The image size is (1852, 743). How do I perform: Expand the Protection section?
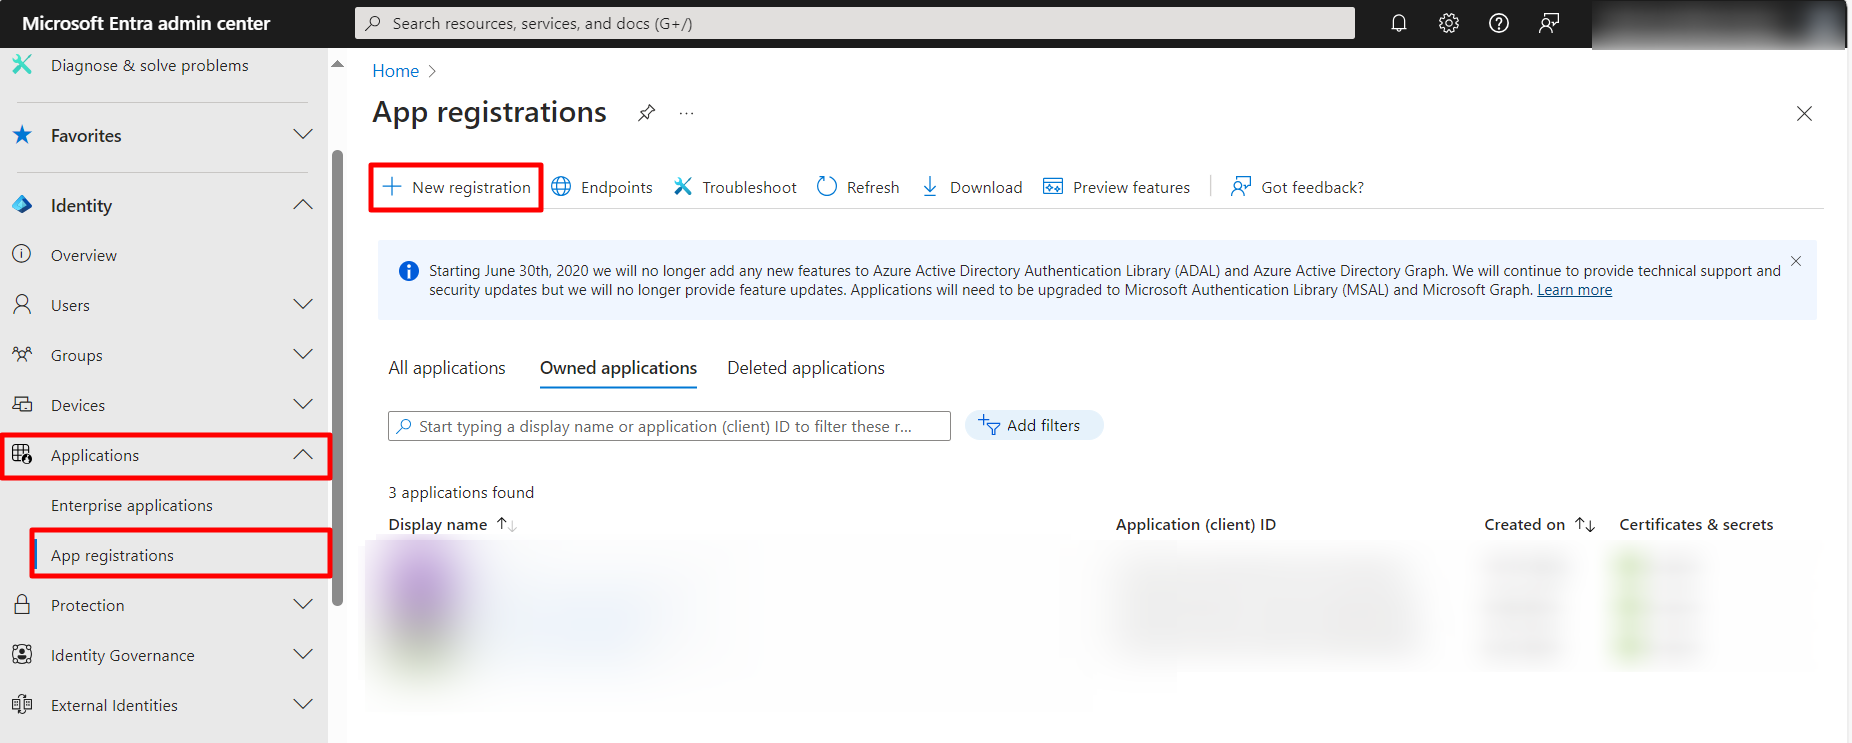point(303,604)
